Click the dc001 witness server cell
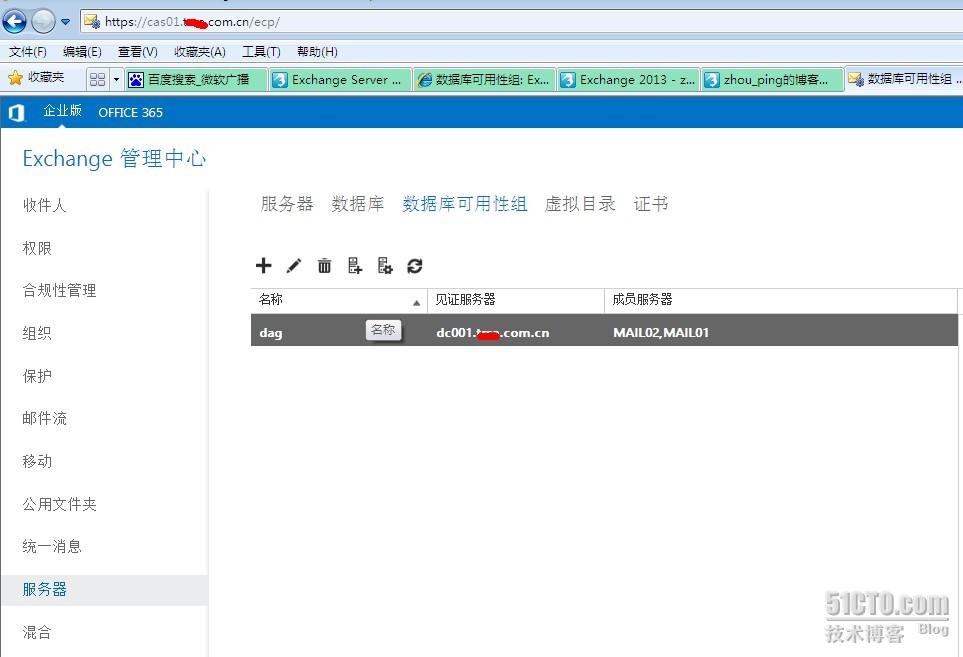 coord(493,333)
